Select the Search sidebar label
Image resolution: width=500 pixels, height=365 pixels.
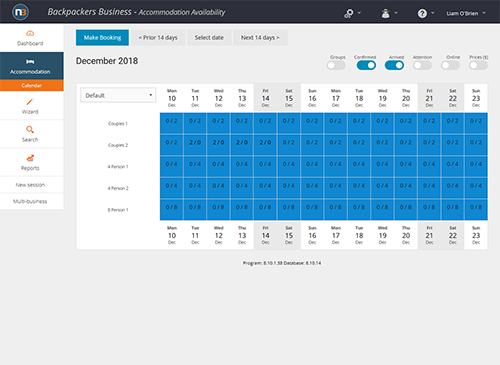[x=30, y=140]
